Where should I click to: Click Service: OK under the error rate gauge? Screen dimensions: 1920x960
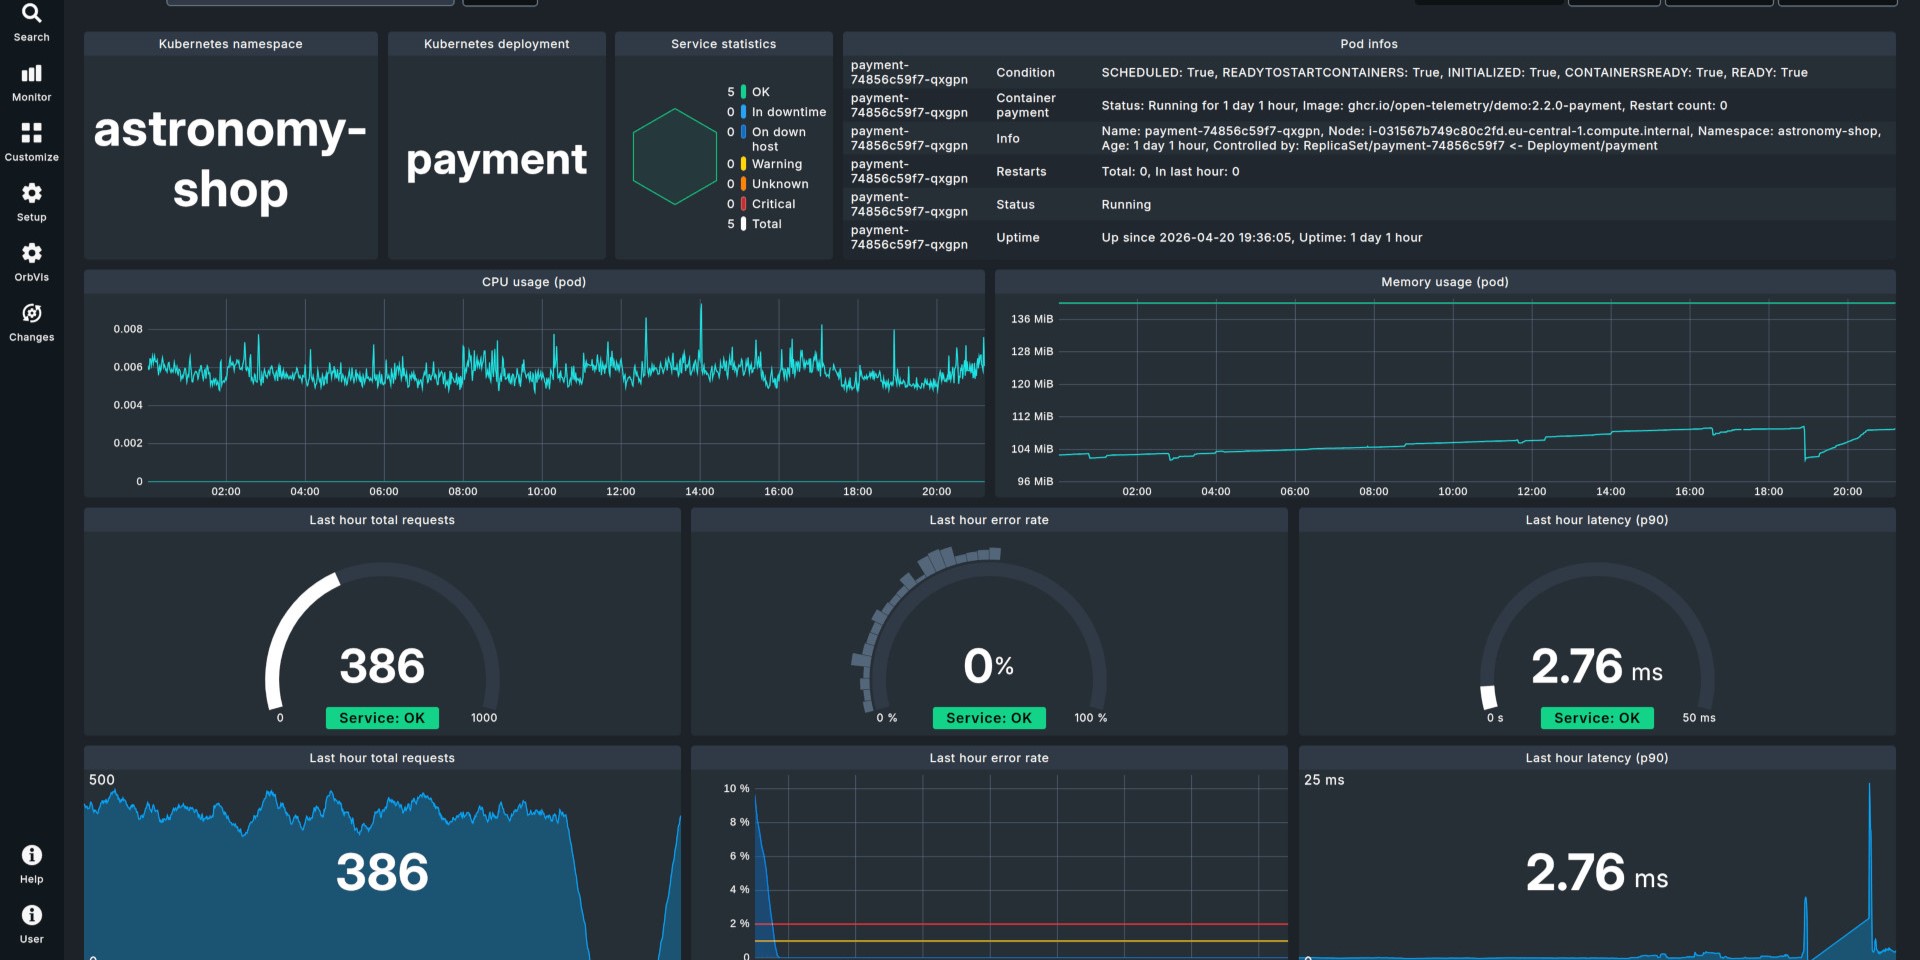[988, 718]
